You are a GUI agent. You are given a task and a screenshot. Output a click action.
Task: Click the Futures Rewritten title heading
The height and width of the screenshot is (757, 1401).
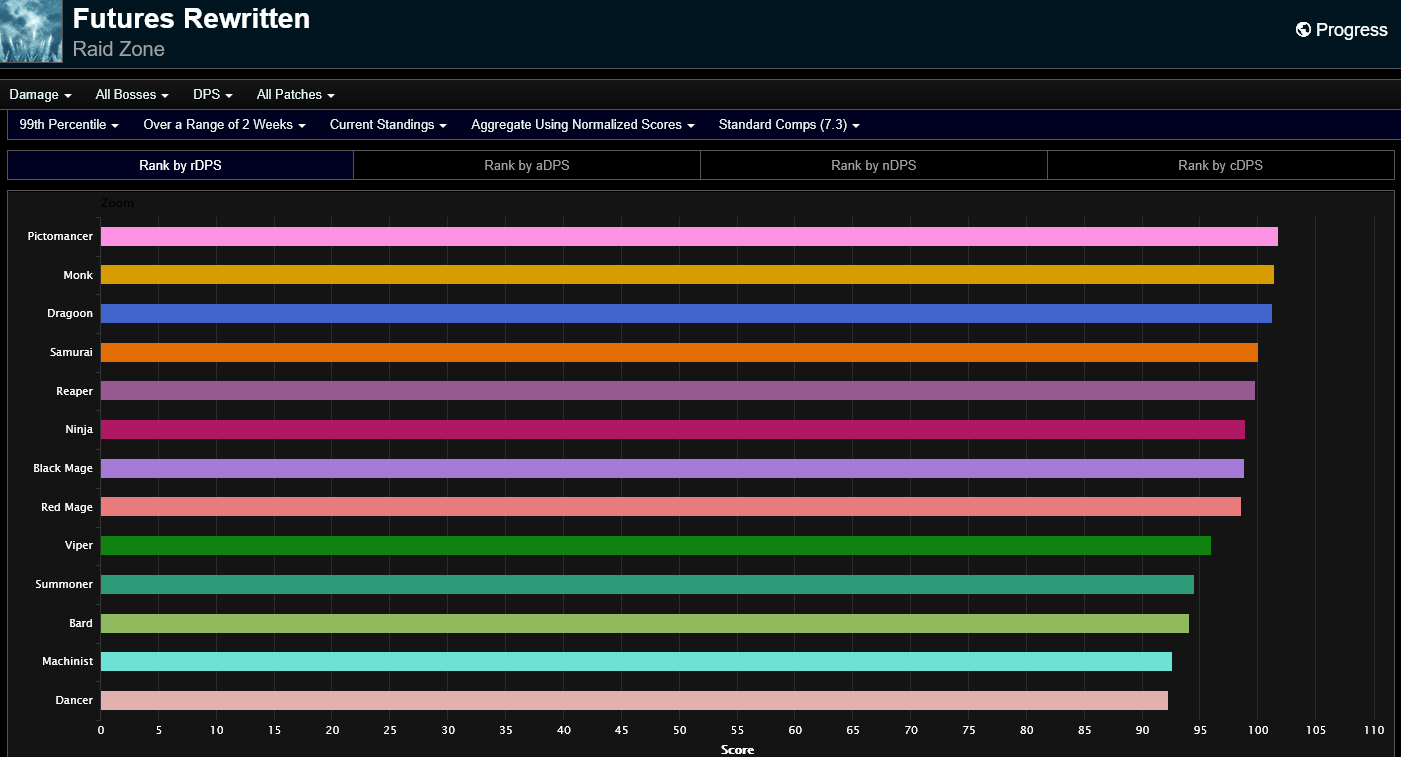[191, 19]
